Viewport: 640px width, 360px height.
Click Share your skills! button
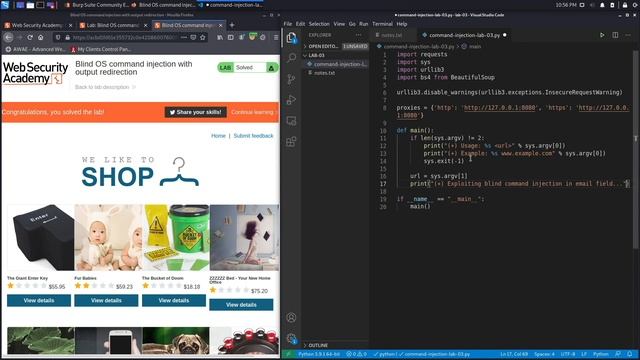coord(196,112)
